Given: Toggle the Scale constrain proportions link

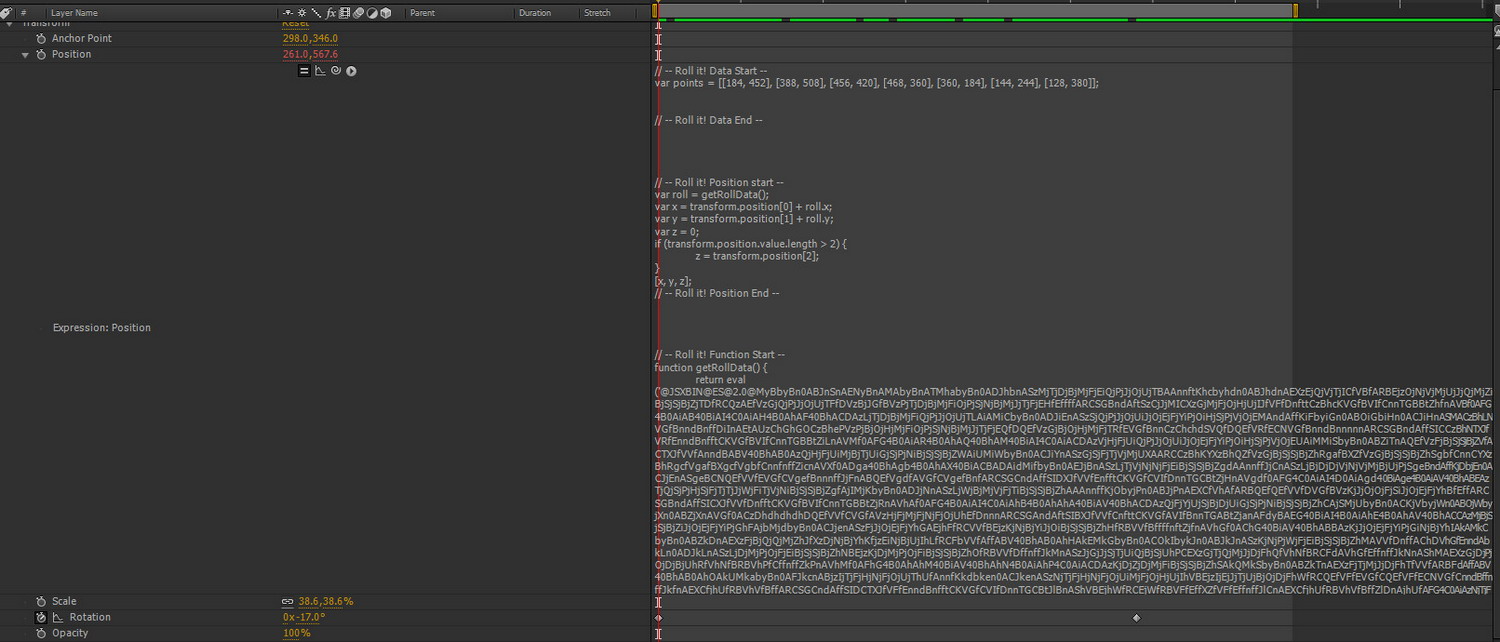Looking at the screenshot, I should (288, 602).
